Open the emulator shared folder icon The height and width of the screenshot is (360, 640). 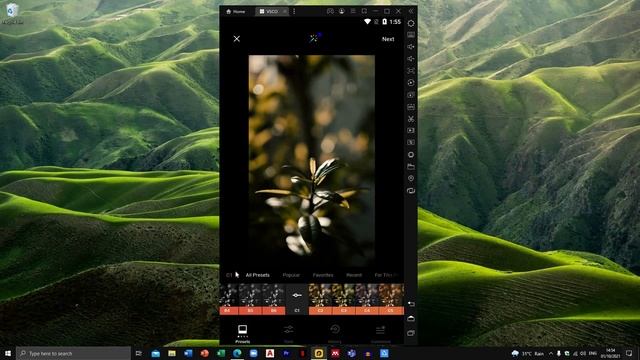411,167
